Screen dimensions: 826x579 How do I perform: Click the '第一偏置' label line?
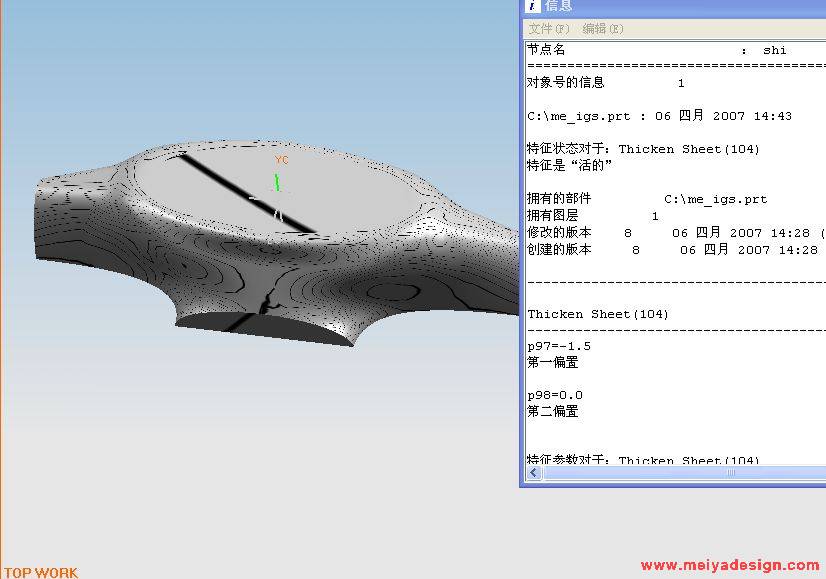point(553,362)
